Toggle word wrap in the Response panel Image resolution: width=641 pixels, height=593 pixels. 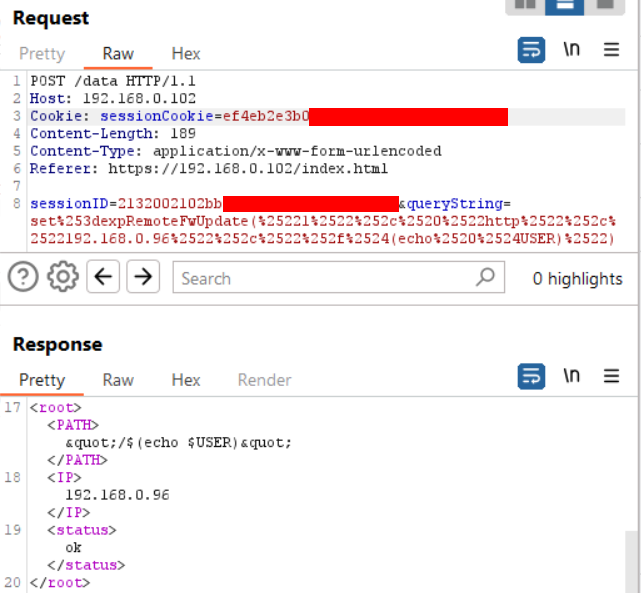pyautogui.click(x=531, y=376)
